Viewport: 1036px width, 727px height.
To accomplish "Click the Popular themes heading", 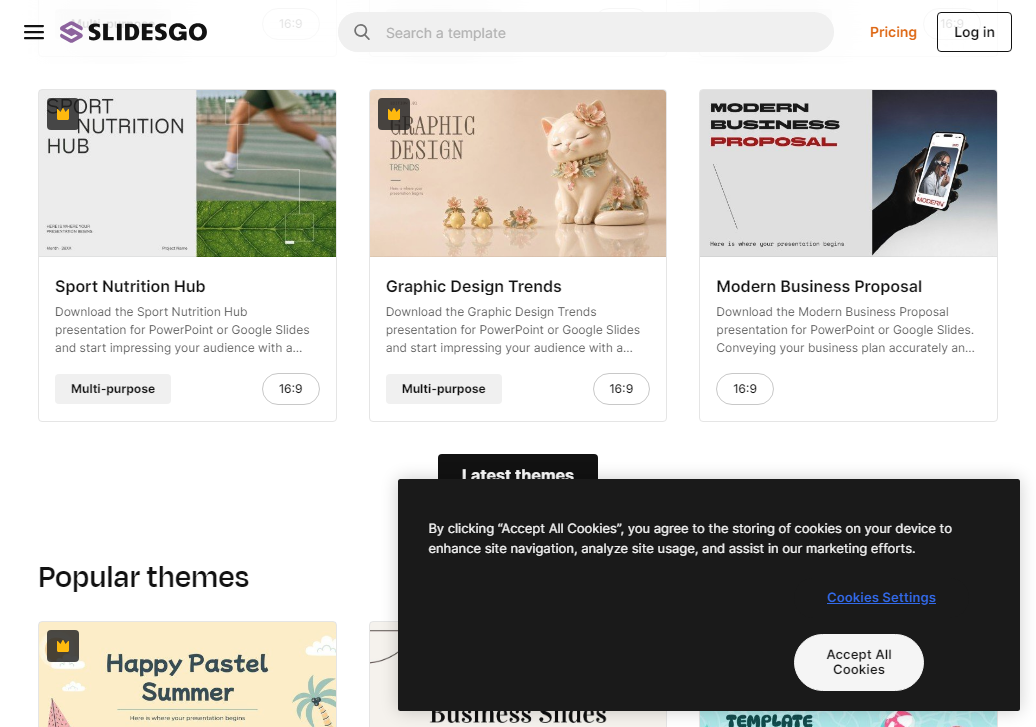I will (143, 577).
